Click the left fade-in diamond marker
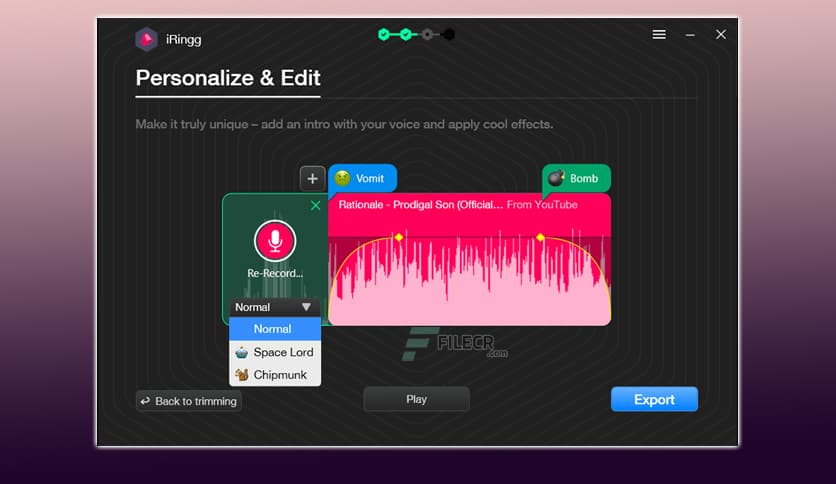The width and height of the screenshot is (836, 484). pyautogui.click(x=398, y=237)
